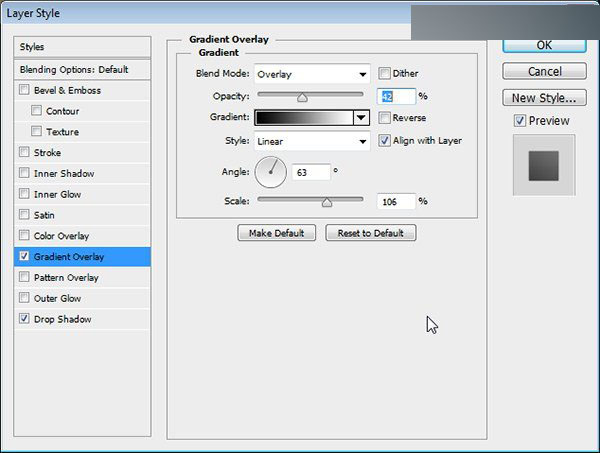Open the Styles panel entry
The height and width of the screenshot is (453, 600).
coord(82,47)
